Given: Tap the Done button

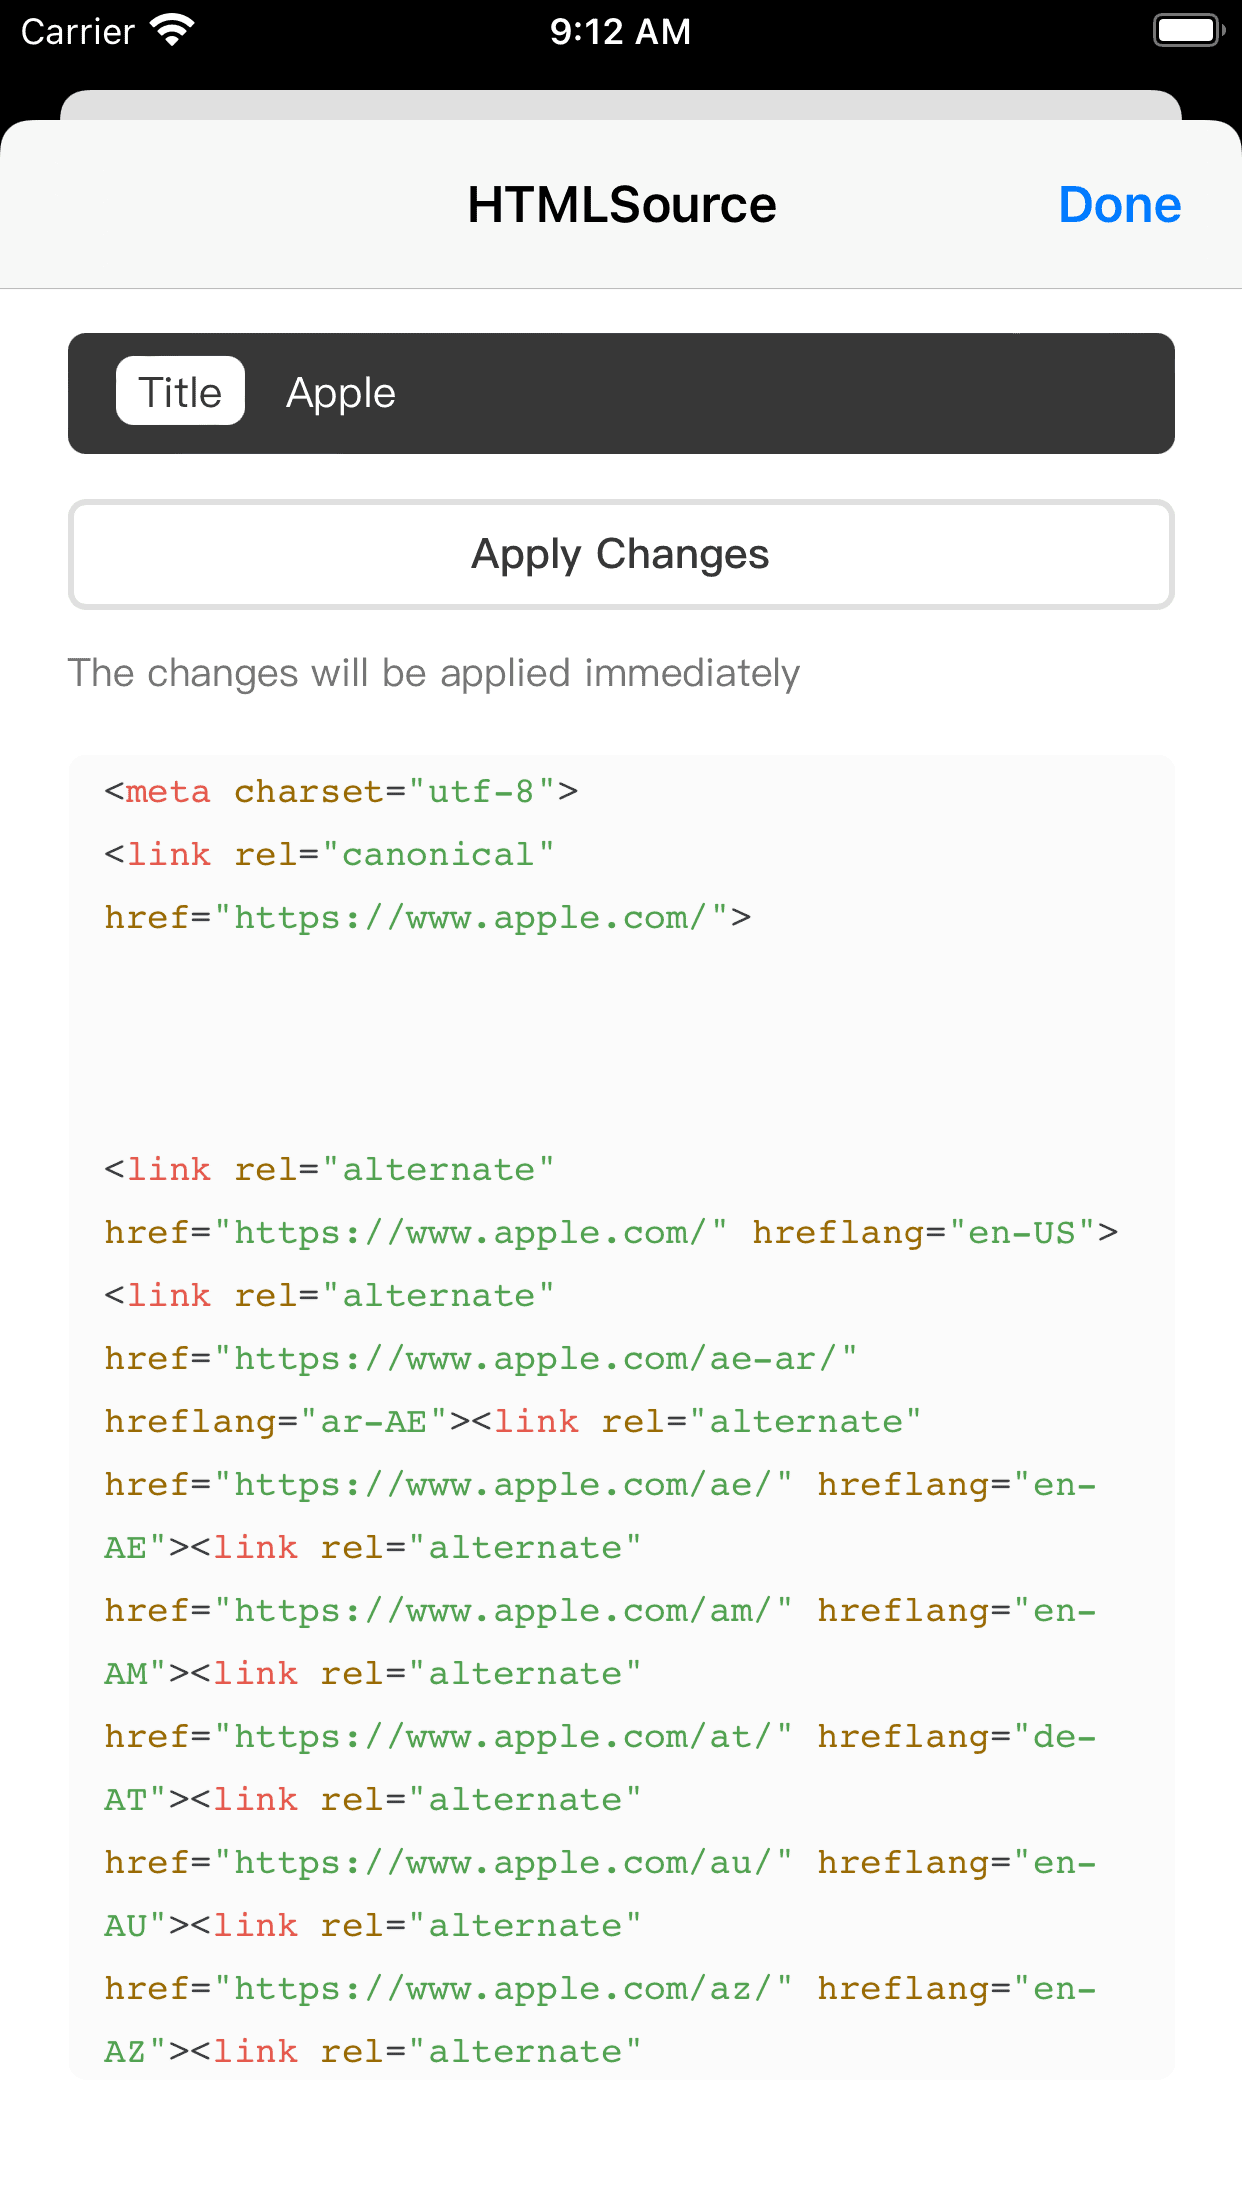Looking at the screenshot, I should [x=1119, y=205].
